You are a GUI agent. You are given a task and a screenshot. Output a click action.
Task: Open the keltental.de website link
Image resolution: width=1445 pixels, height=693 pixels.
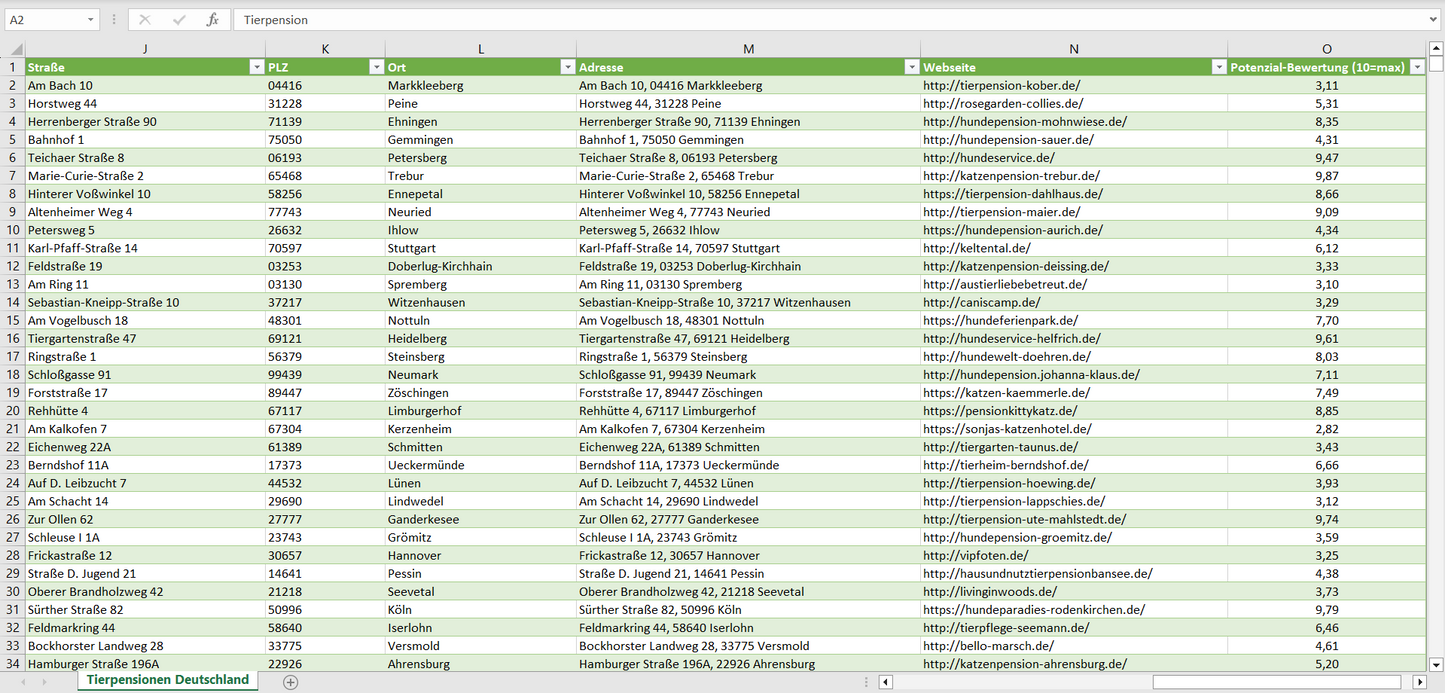pos(976,248)
